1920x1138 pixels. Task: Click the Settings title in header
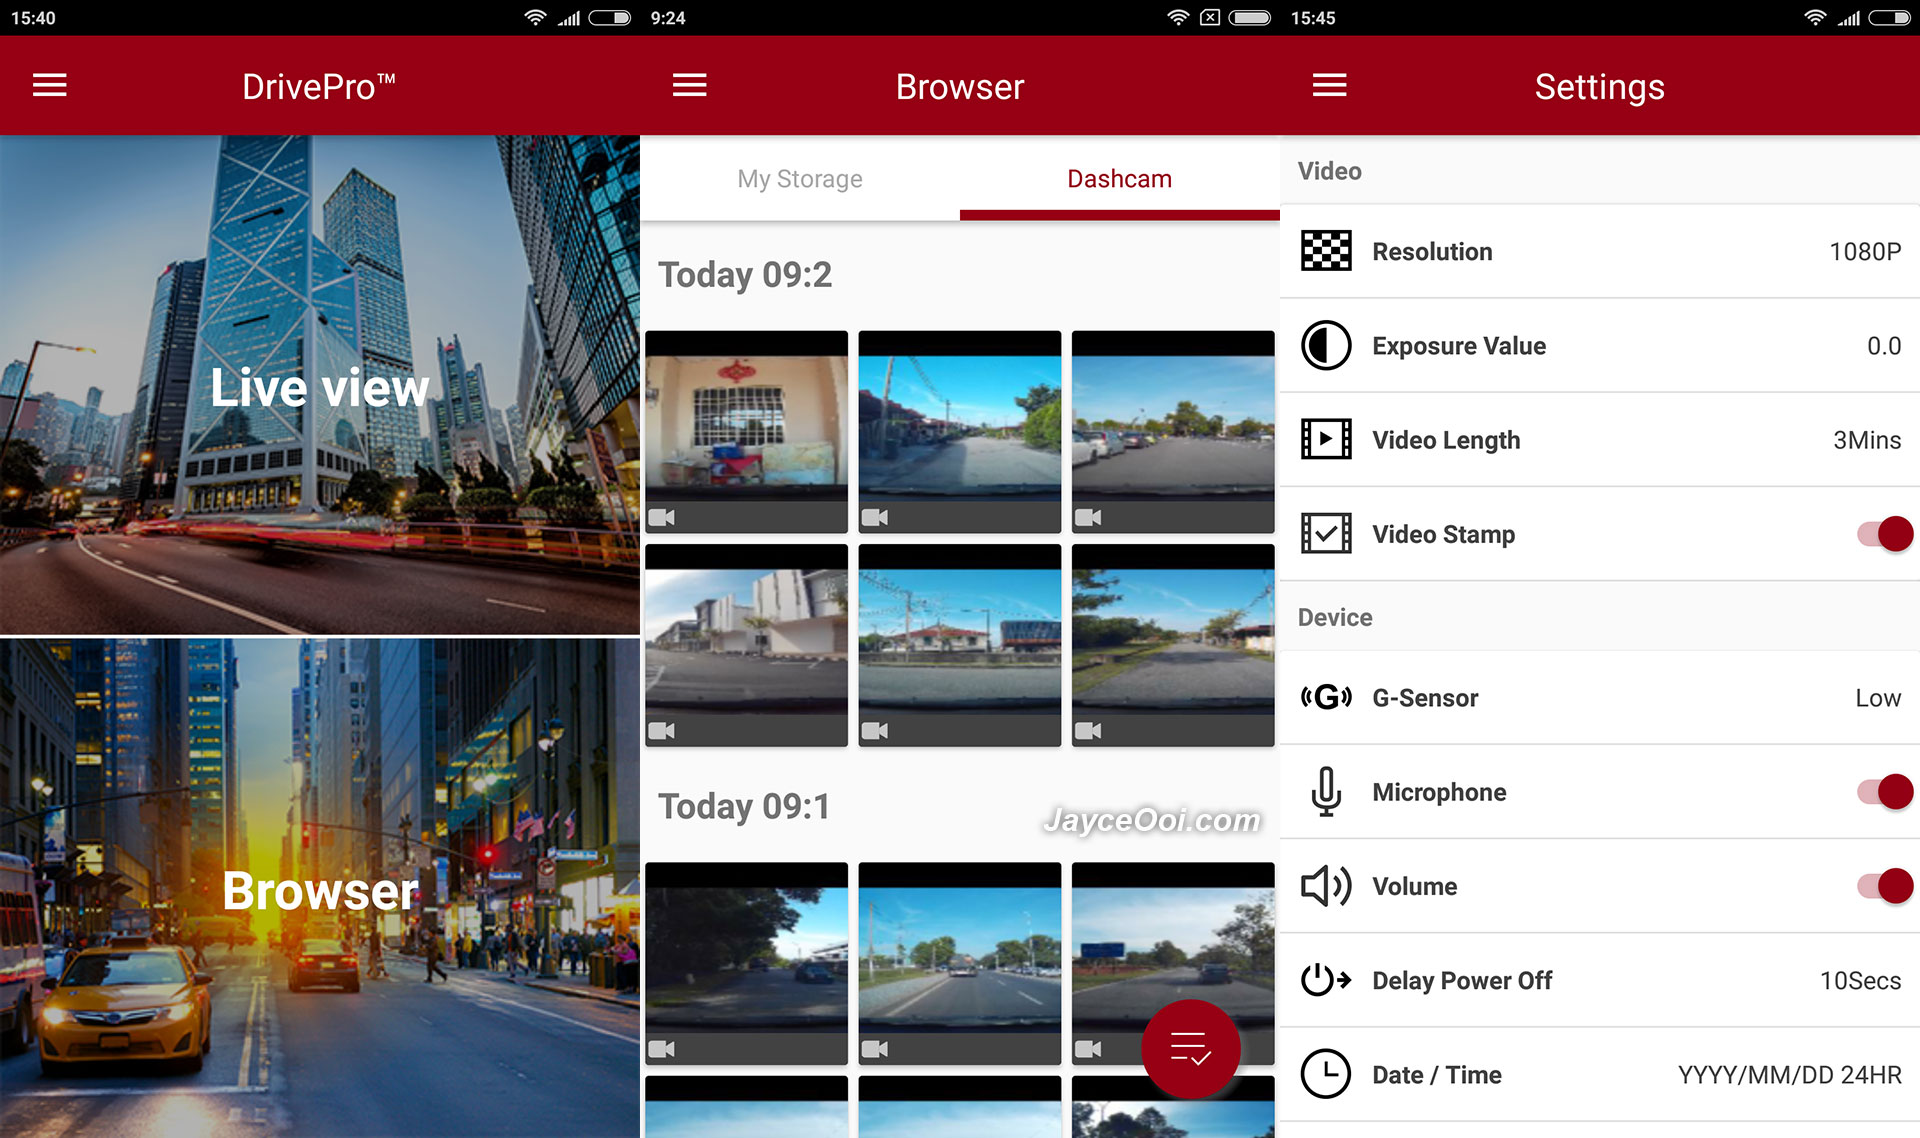[1600, 87]
